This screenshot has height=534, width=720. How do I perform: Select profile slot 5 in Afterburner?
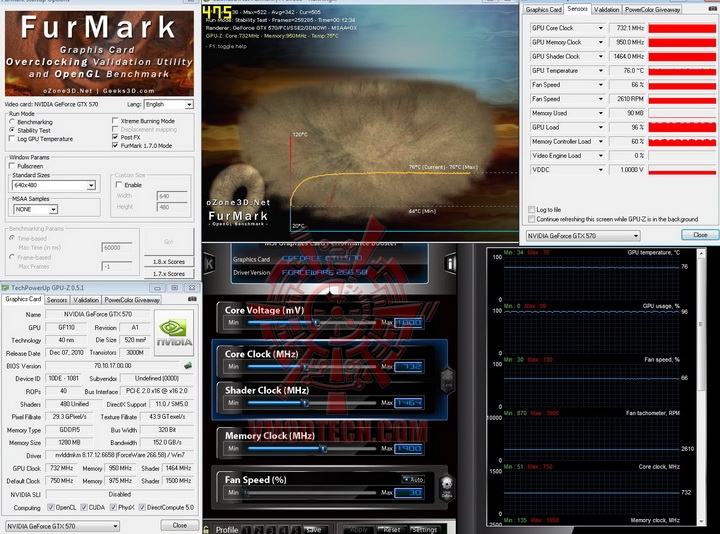296,529
